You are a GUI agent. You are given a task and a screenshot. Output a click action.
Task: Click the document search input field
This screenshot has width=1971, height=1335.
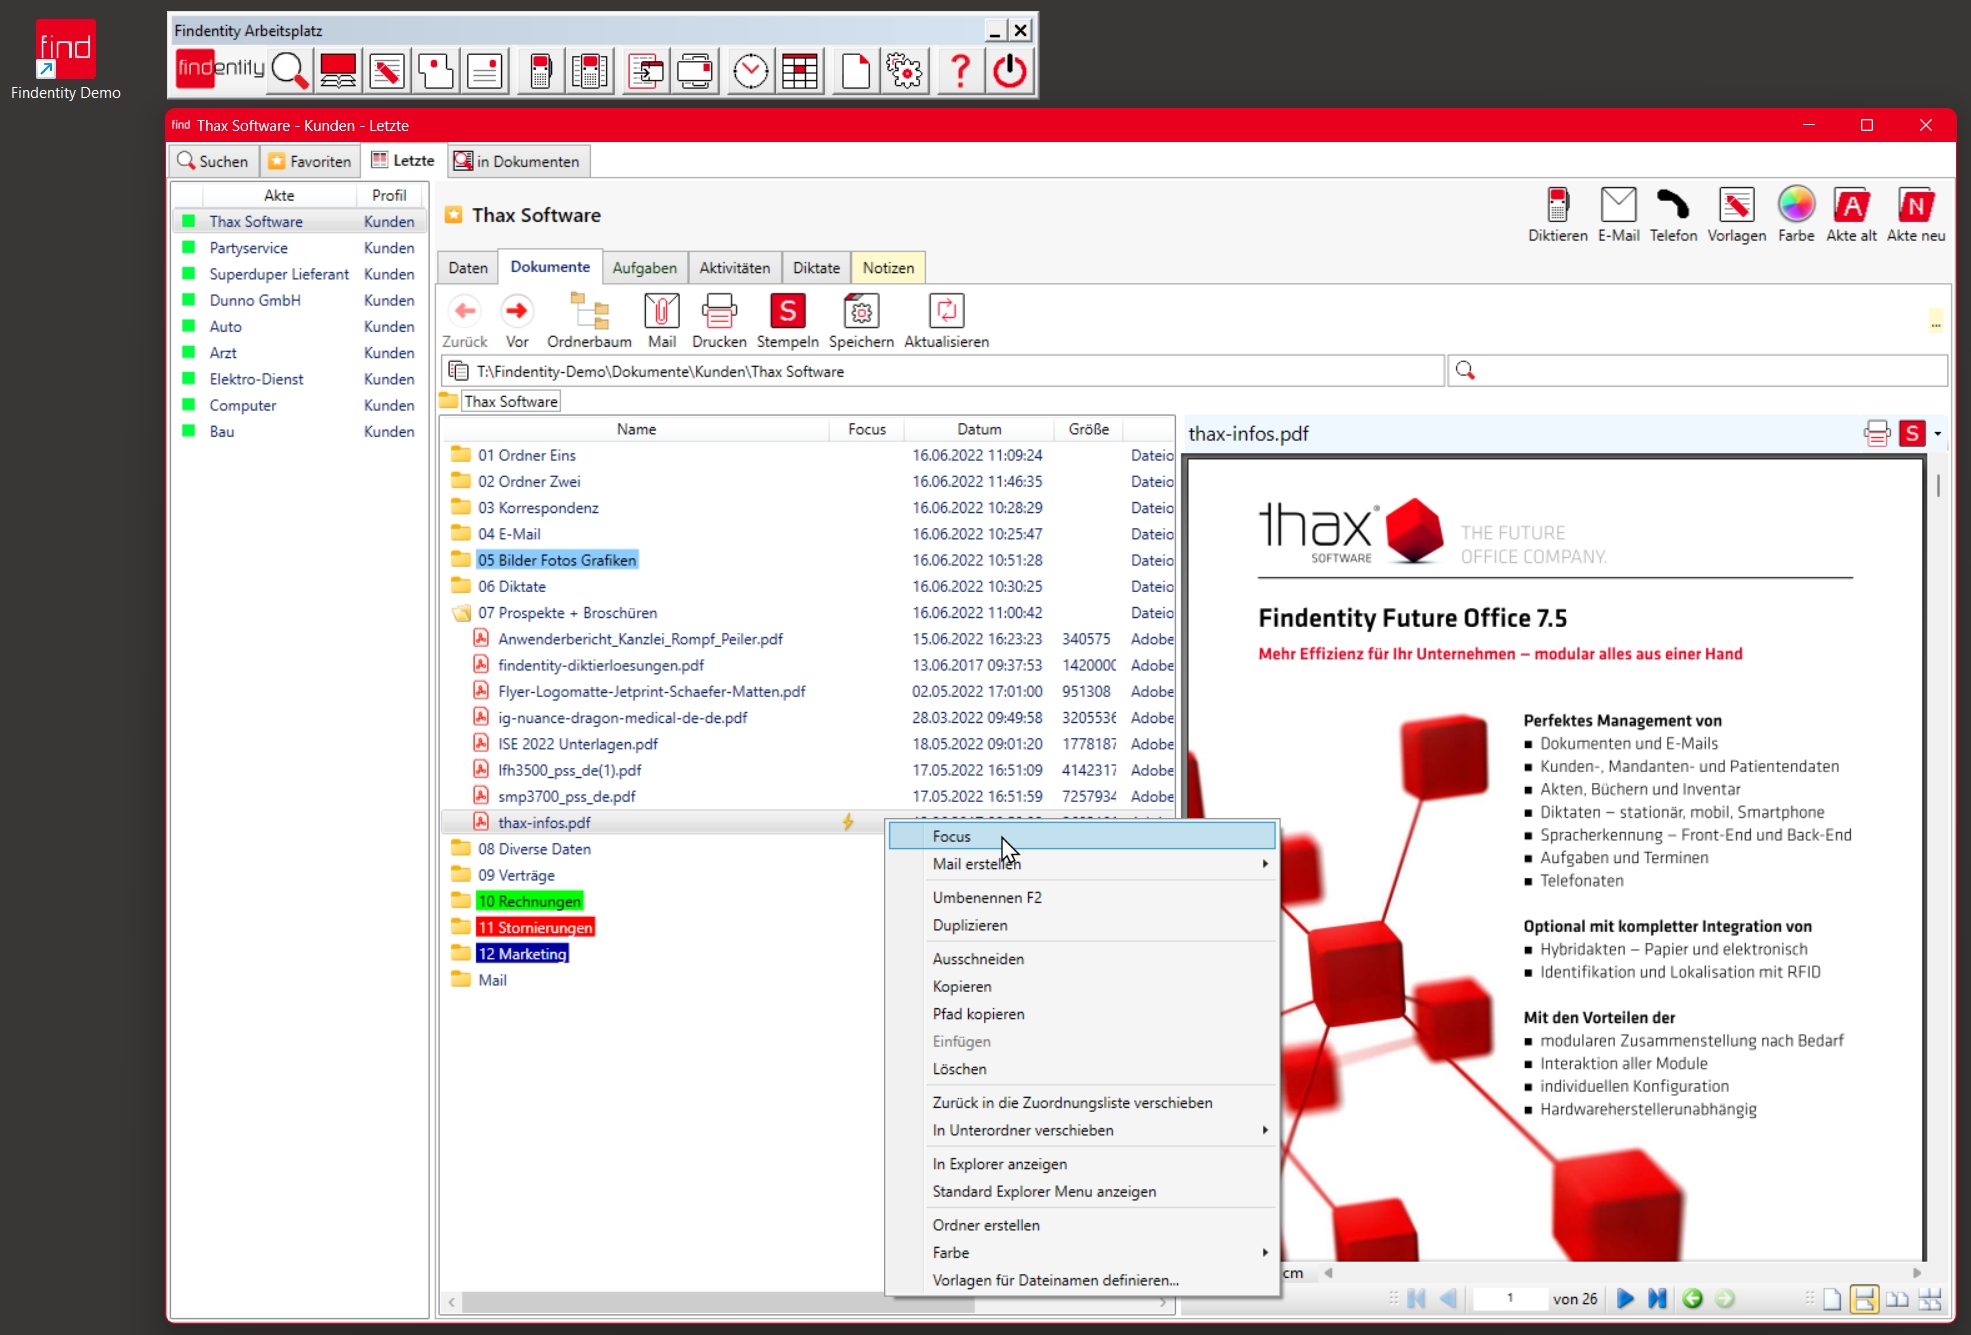point(1700,371)
